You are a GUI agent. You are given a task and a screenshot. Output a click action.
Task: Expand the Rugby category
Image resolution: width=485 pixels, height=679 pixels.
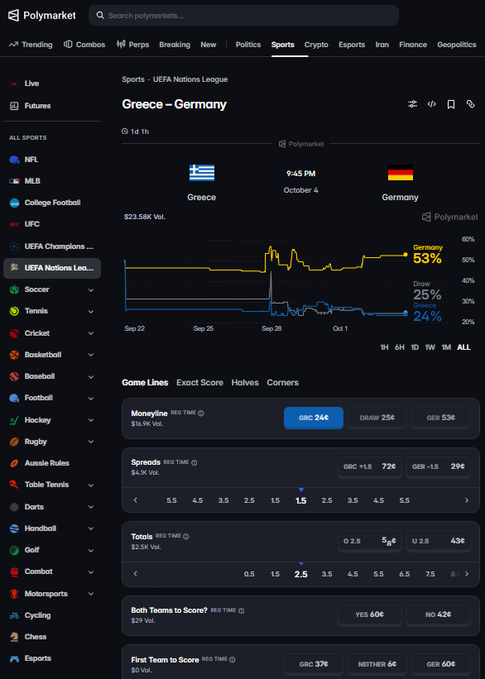(91, 442)
